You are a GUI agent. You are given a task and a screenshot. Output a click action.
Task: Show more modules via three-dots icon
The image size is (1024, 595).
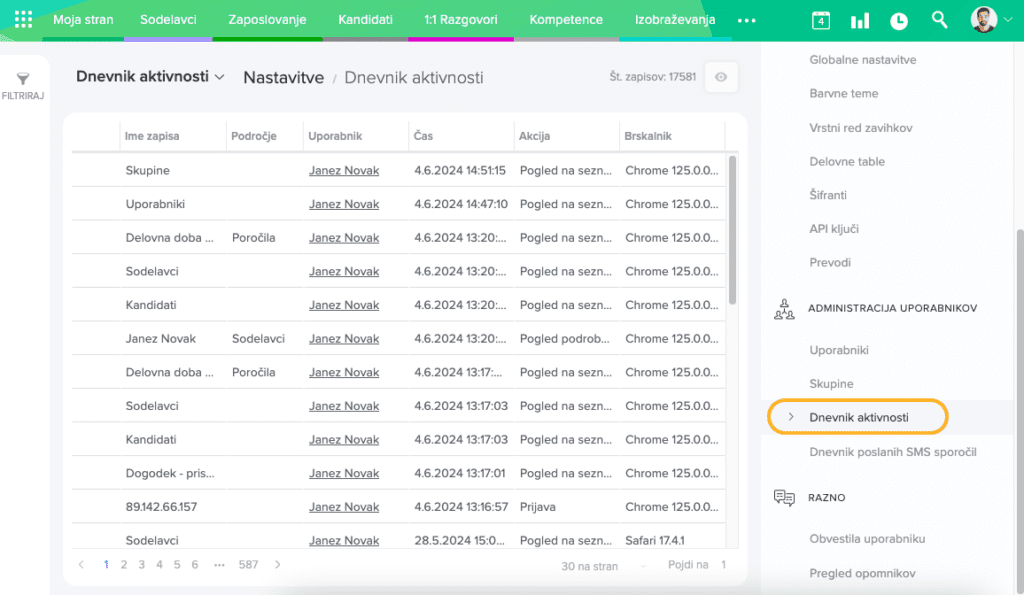tap(746, 20)
